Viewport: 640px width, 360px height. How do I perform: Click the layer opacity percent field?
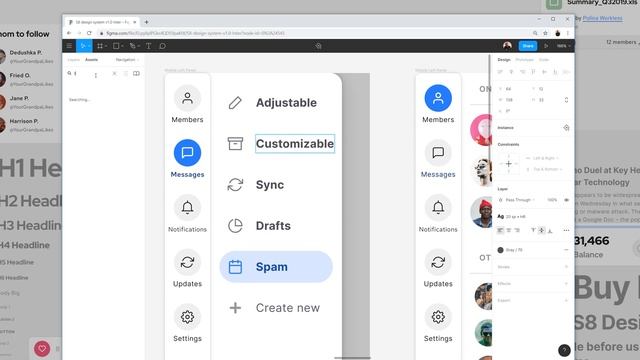[552, 200]
